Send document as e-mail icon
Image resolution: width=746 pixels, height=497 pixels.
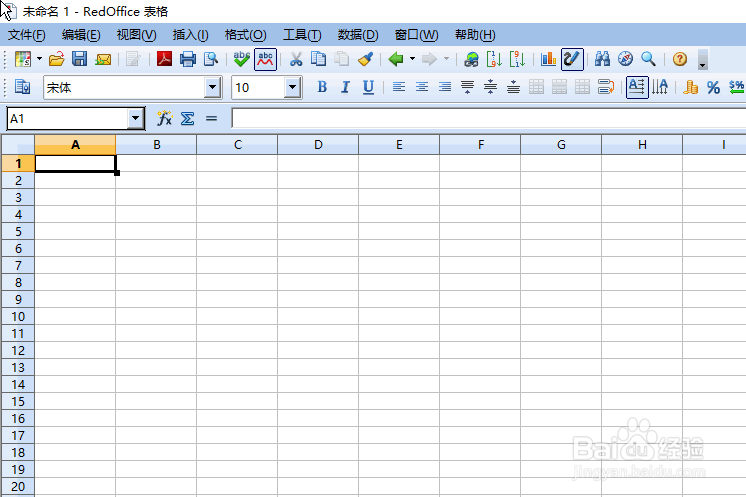click(103, 59)
